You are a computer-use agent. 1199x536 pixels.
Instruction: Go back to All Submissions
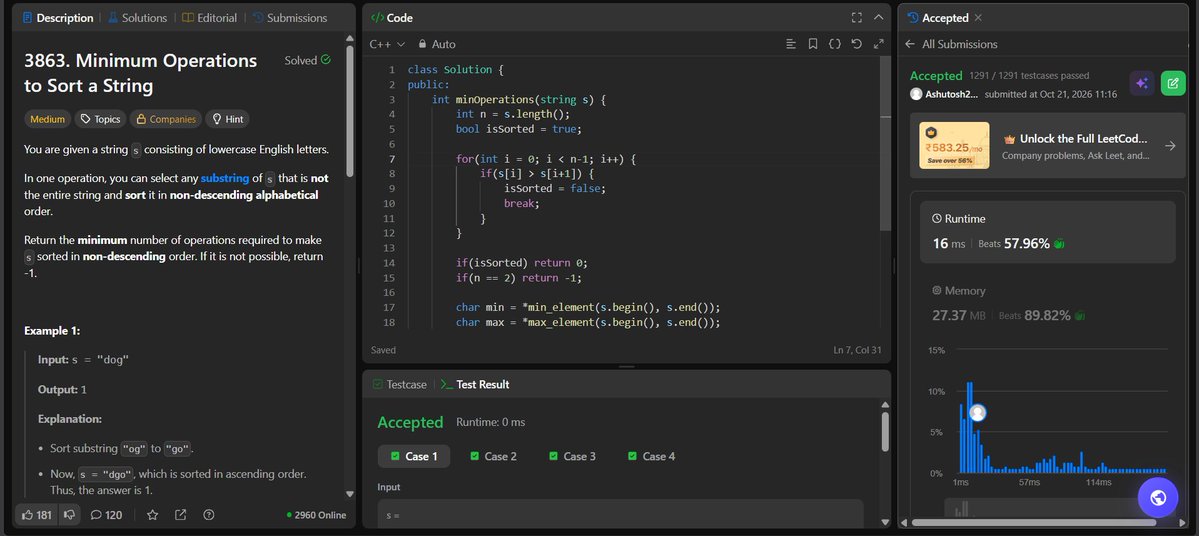951,44
